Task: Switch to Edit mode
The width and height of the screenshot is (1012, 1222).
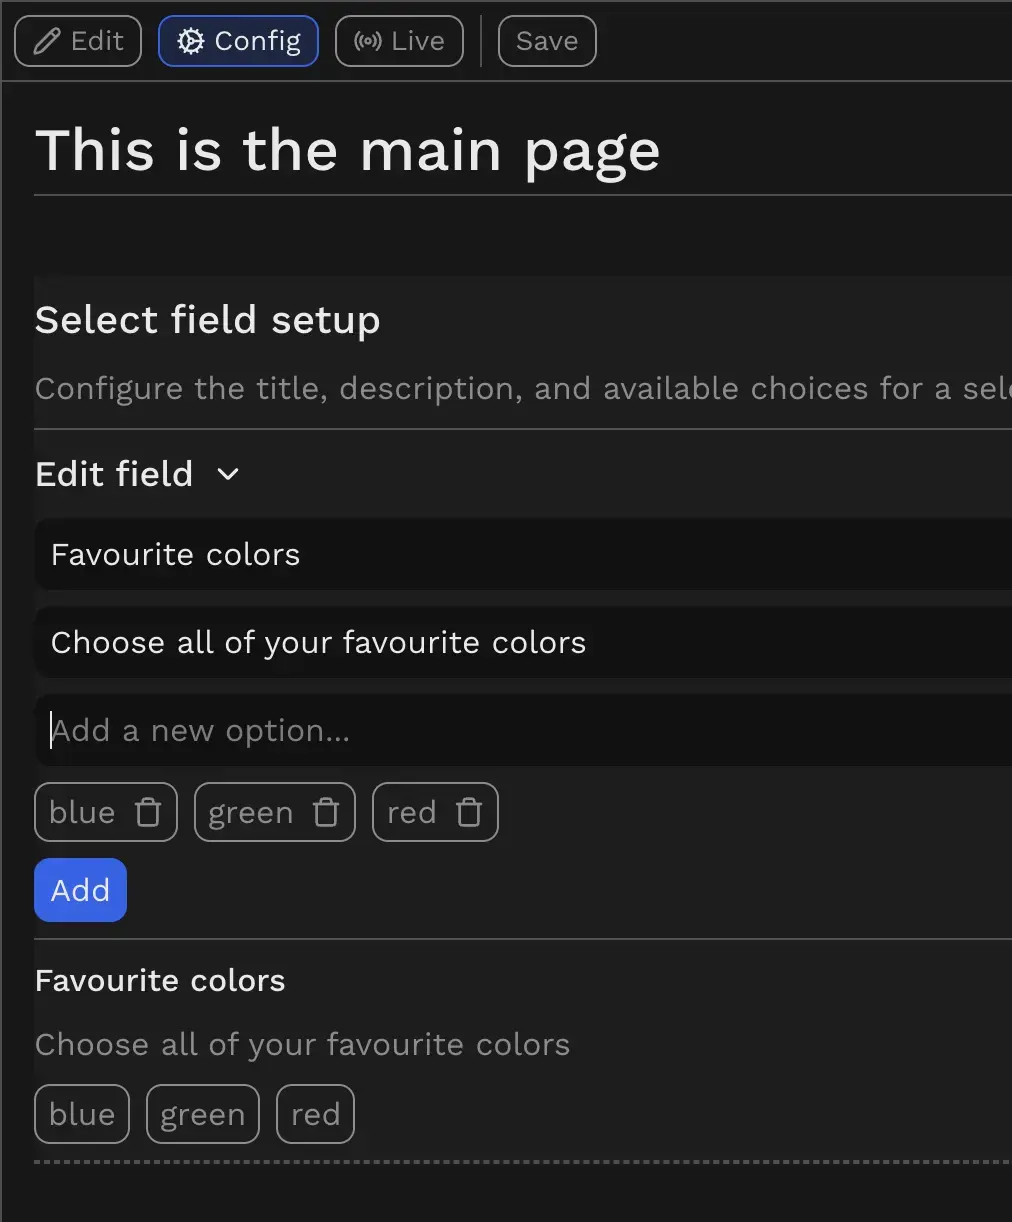Action: pyautogui.click(x=77, y=40)
